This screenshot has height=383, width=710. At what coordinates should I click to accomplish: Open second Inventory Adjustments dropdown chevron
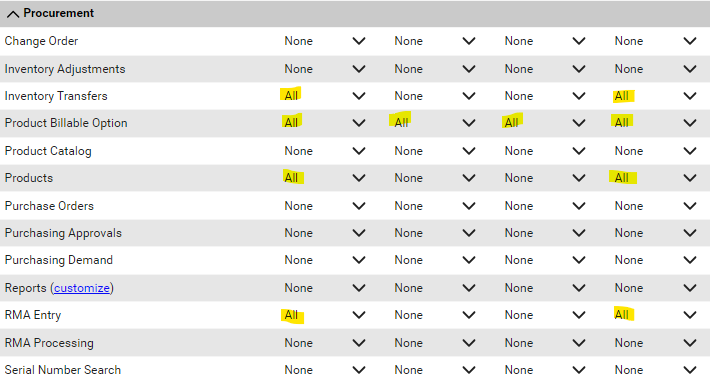[469, 69]
